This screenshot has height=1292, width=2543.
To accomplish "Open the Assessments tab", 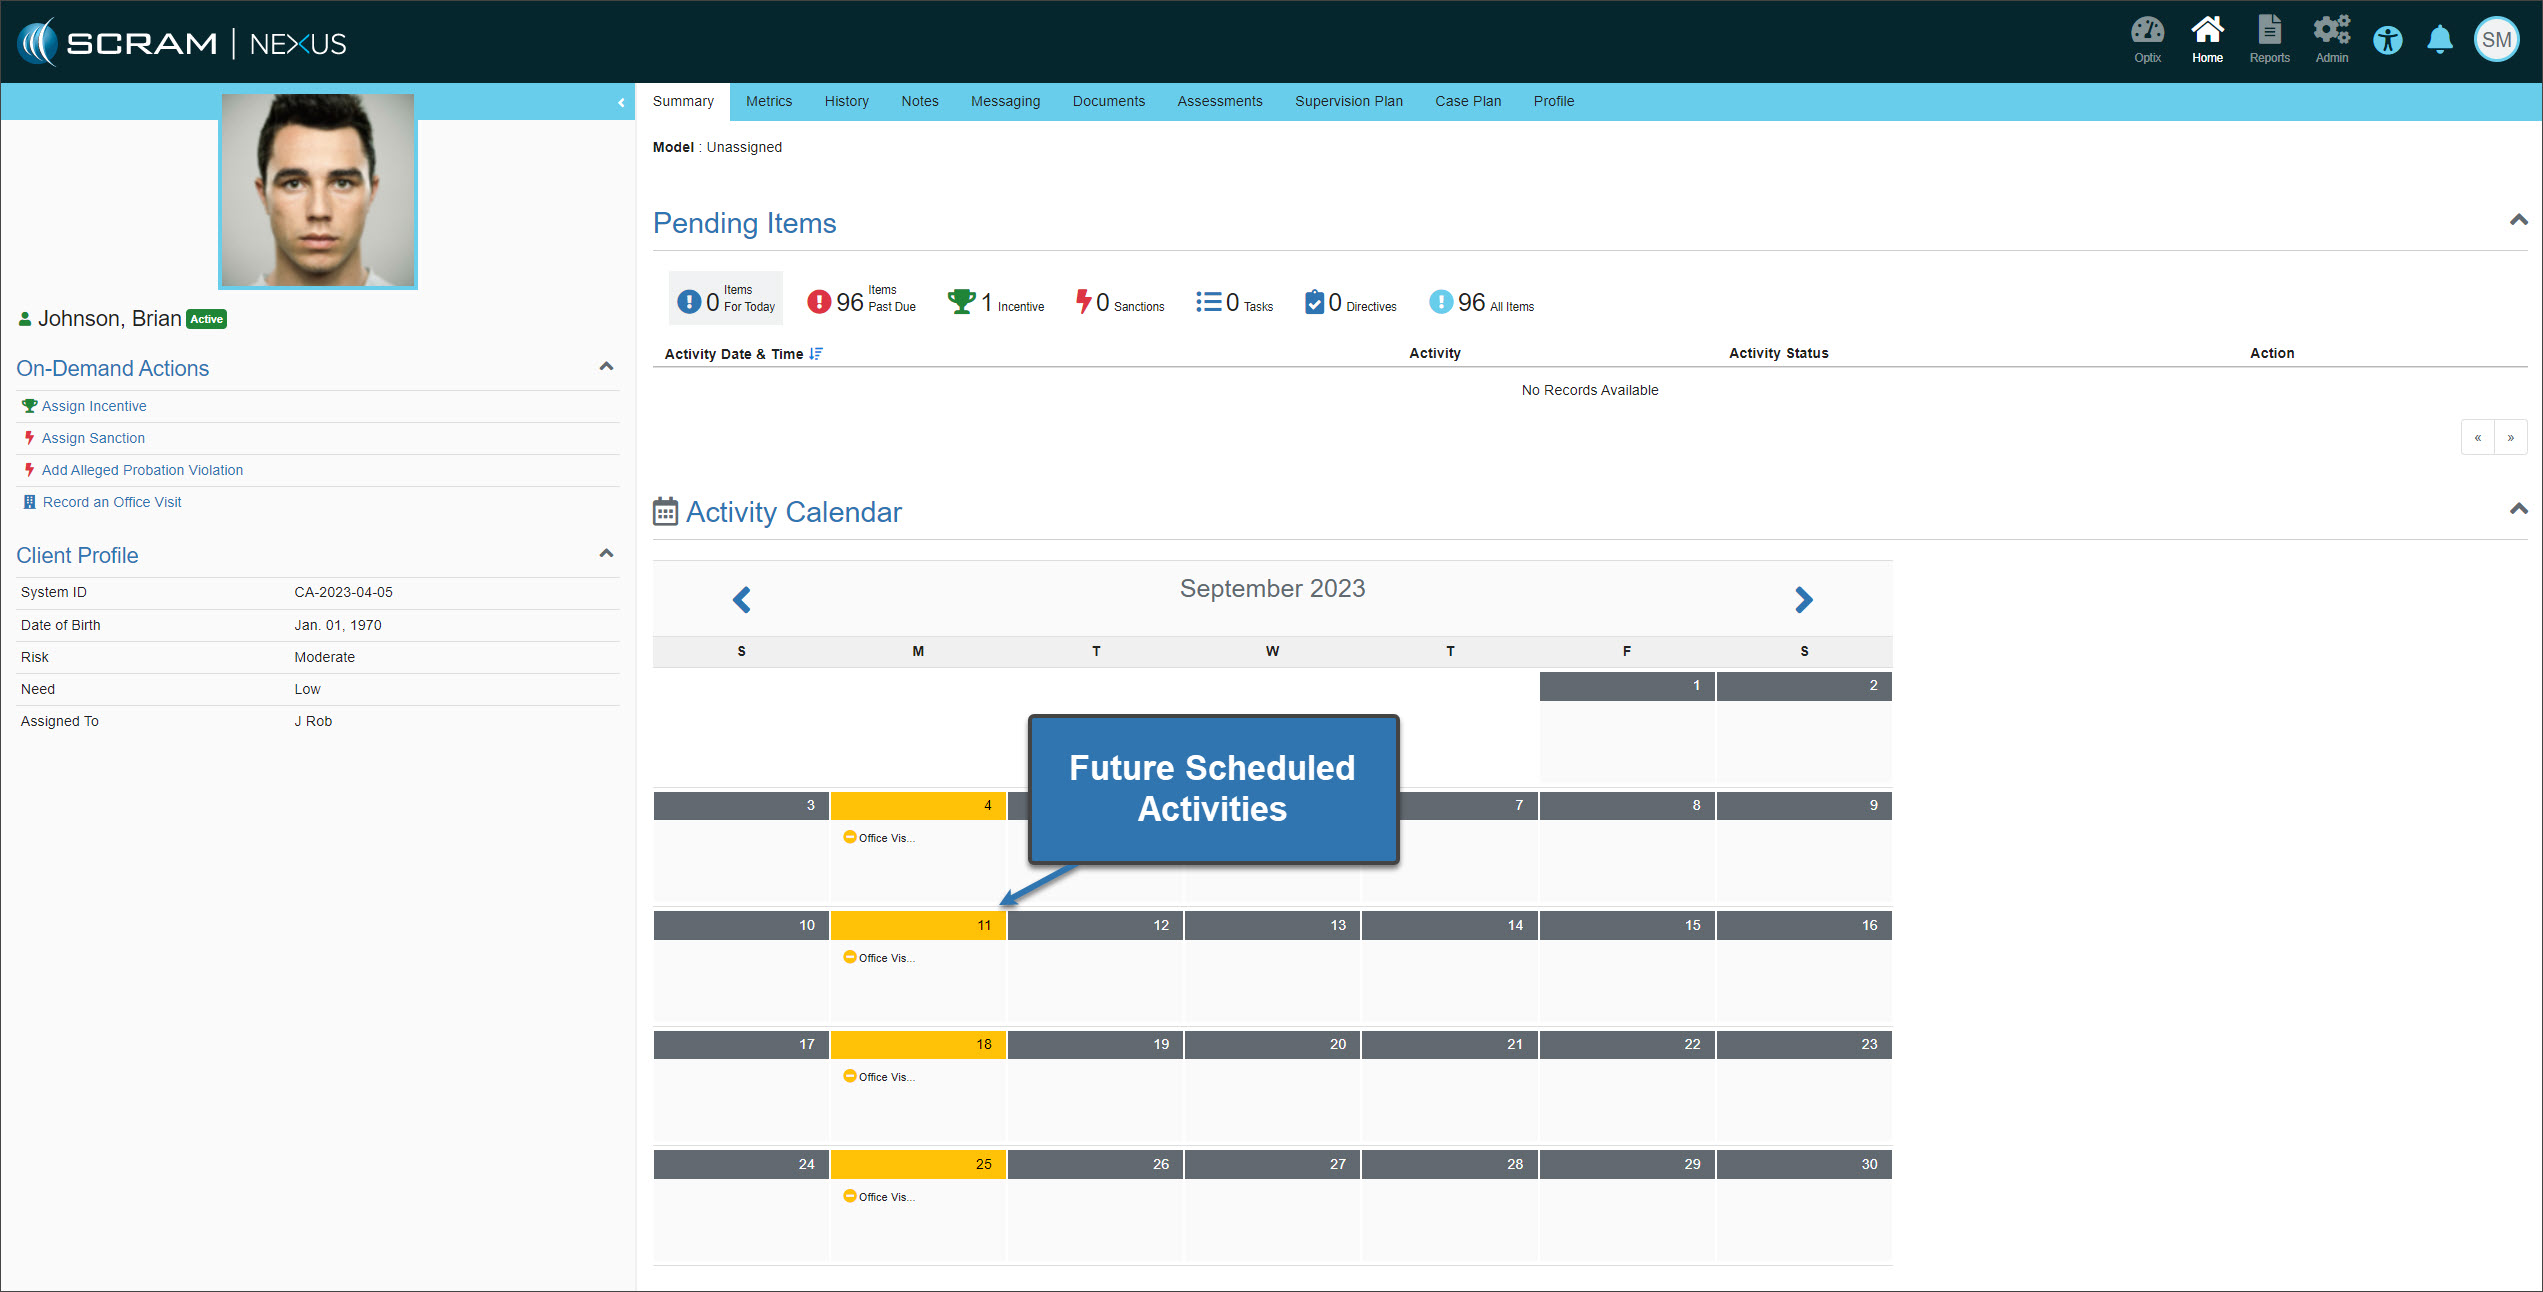I will coord(1219,101).
